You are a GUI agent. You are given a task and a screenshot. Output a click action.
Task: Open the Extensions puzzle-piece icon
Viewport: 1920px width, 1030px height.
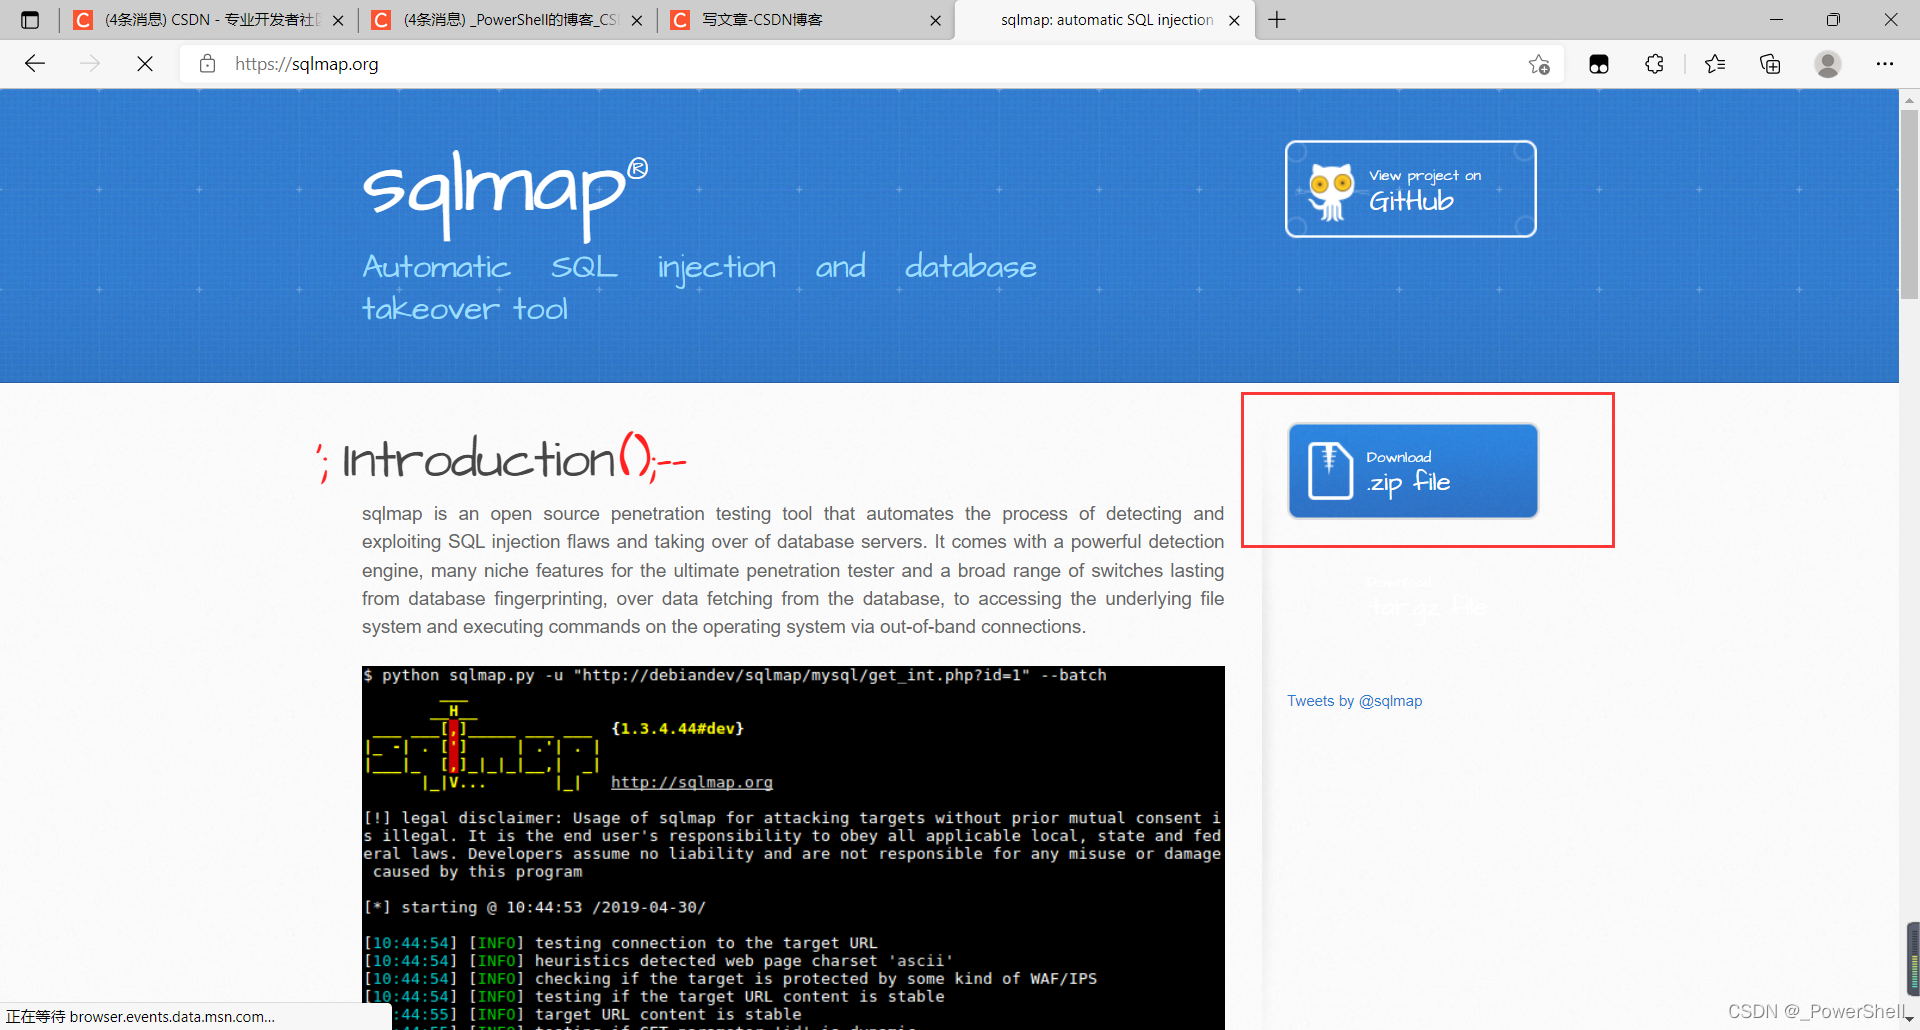pyautogui.click(x=1655, y=63)
